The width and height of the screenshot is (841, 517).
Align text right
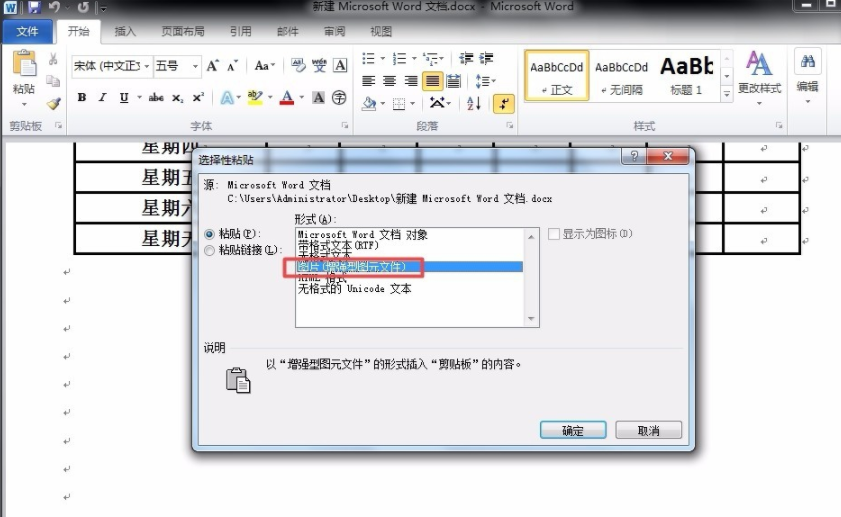pyautogui.click(x=411, y=81)
